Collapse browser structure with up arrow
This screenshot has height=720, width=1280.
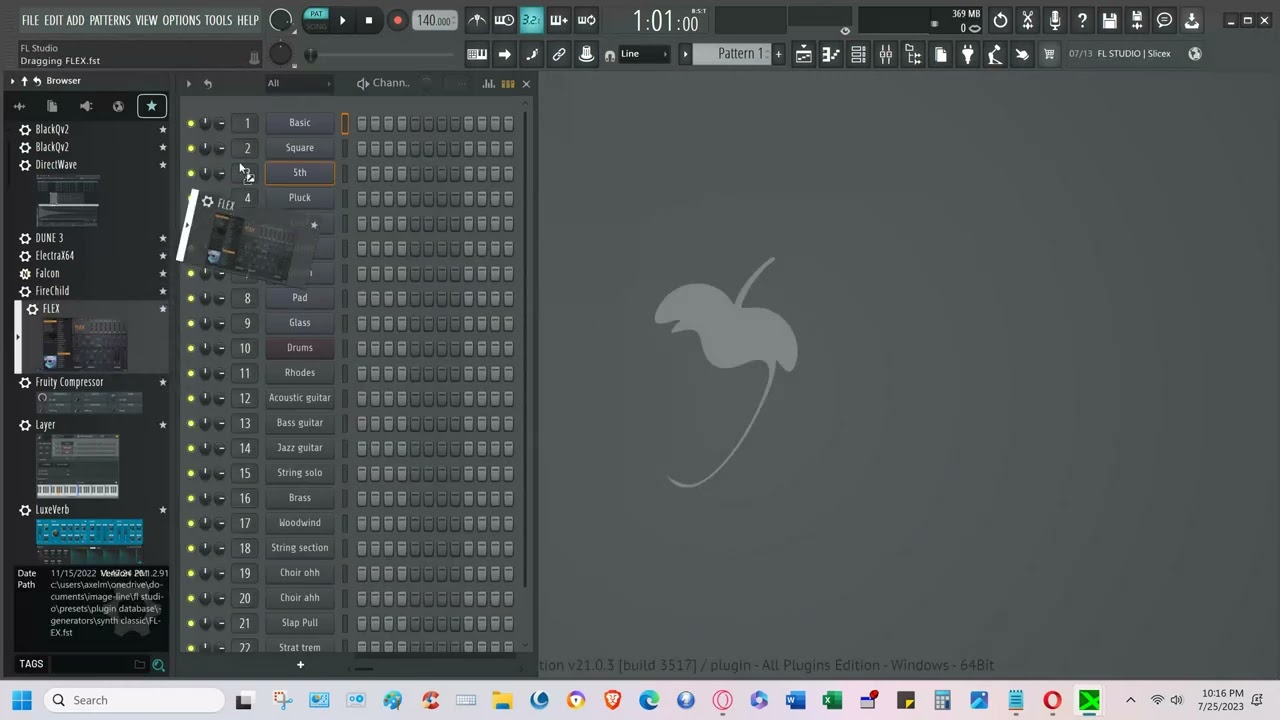(x=24, y=80)
